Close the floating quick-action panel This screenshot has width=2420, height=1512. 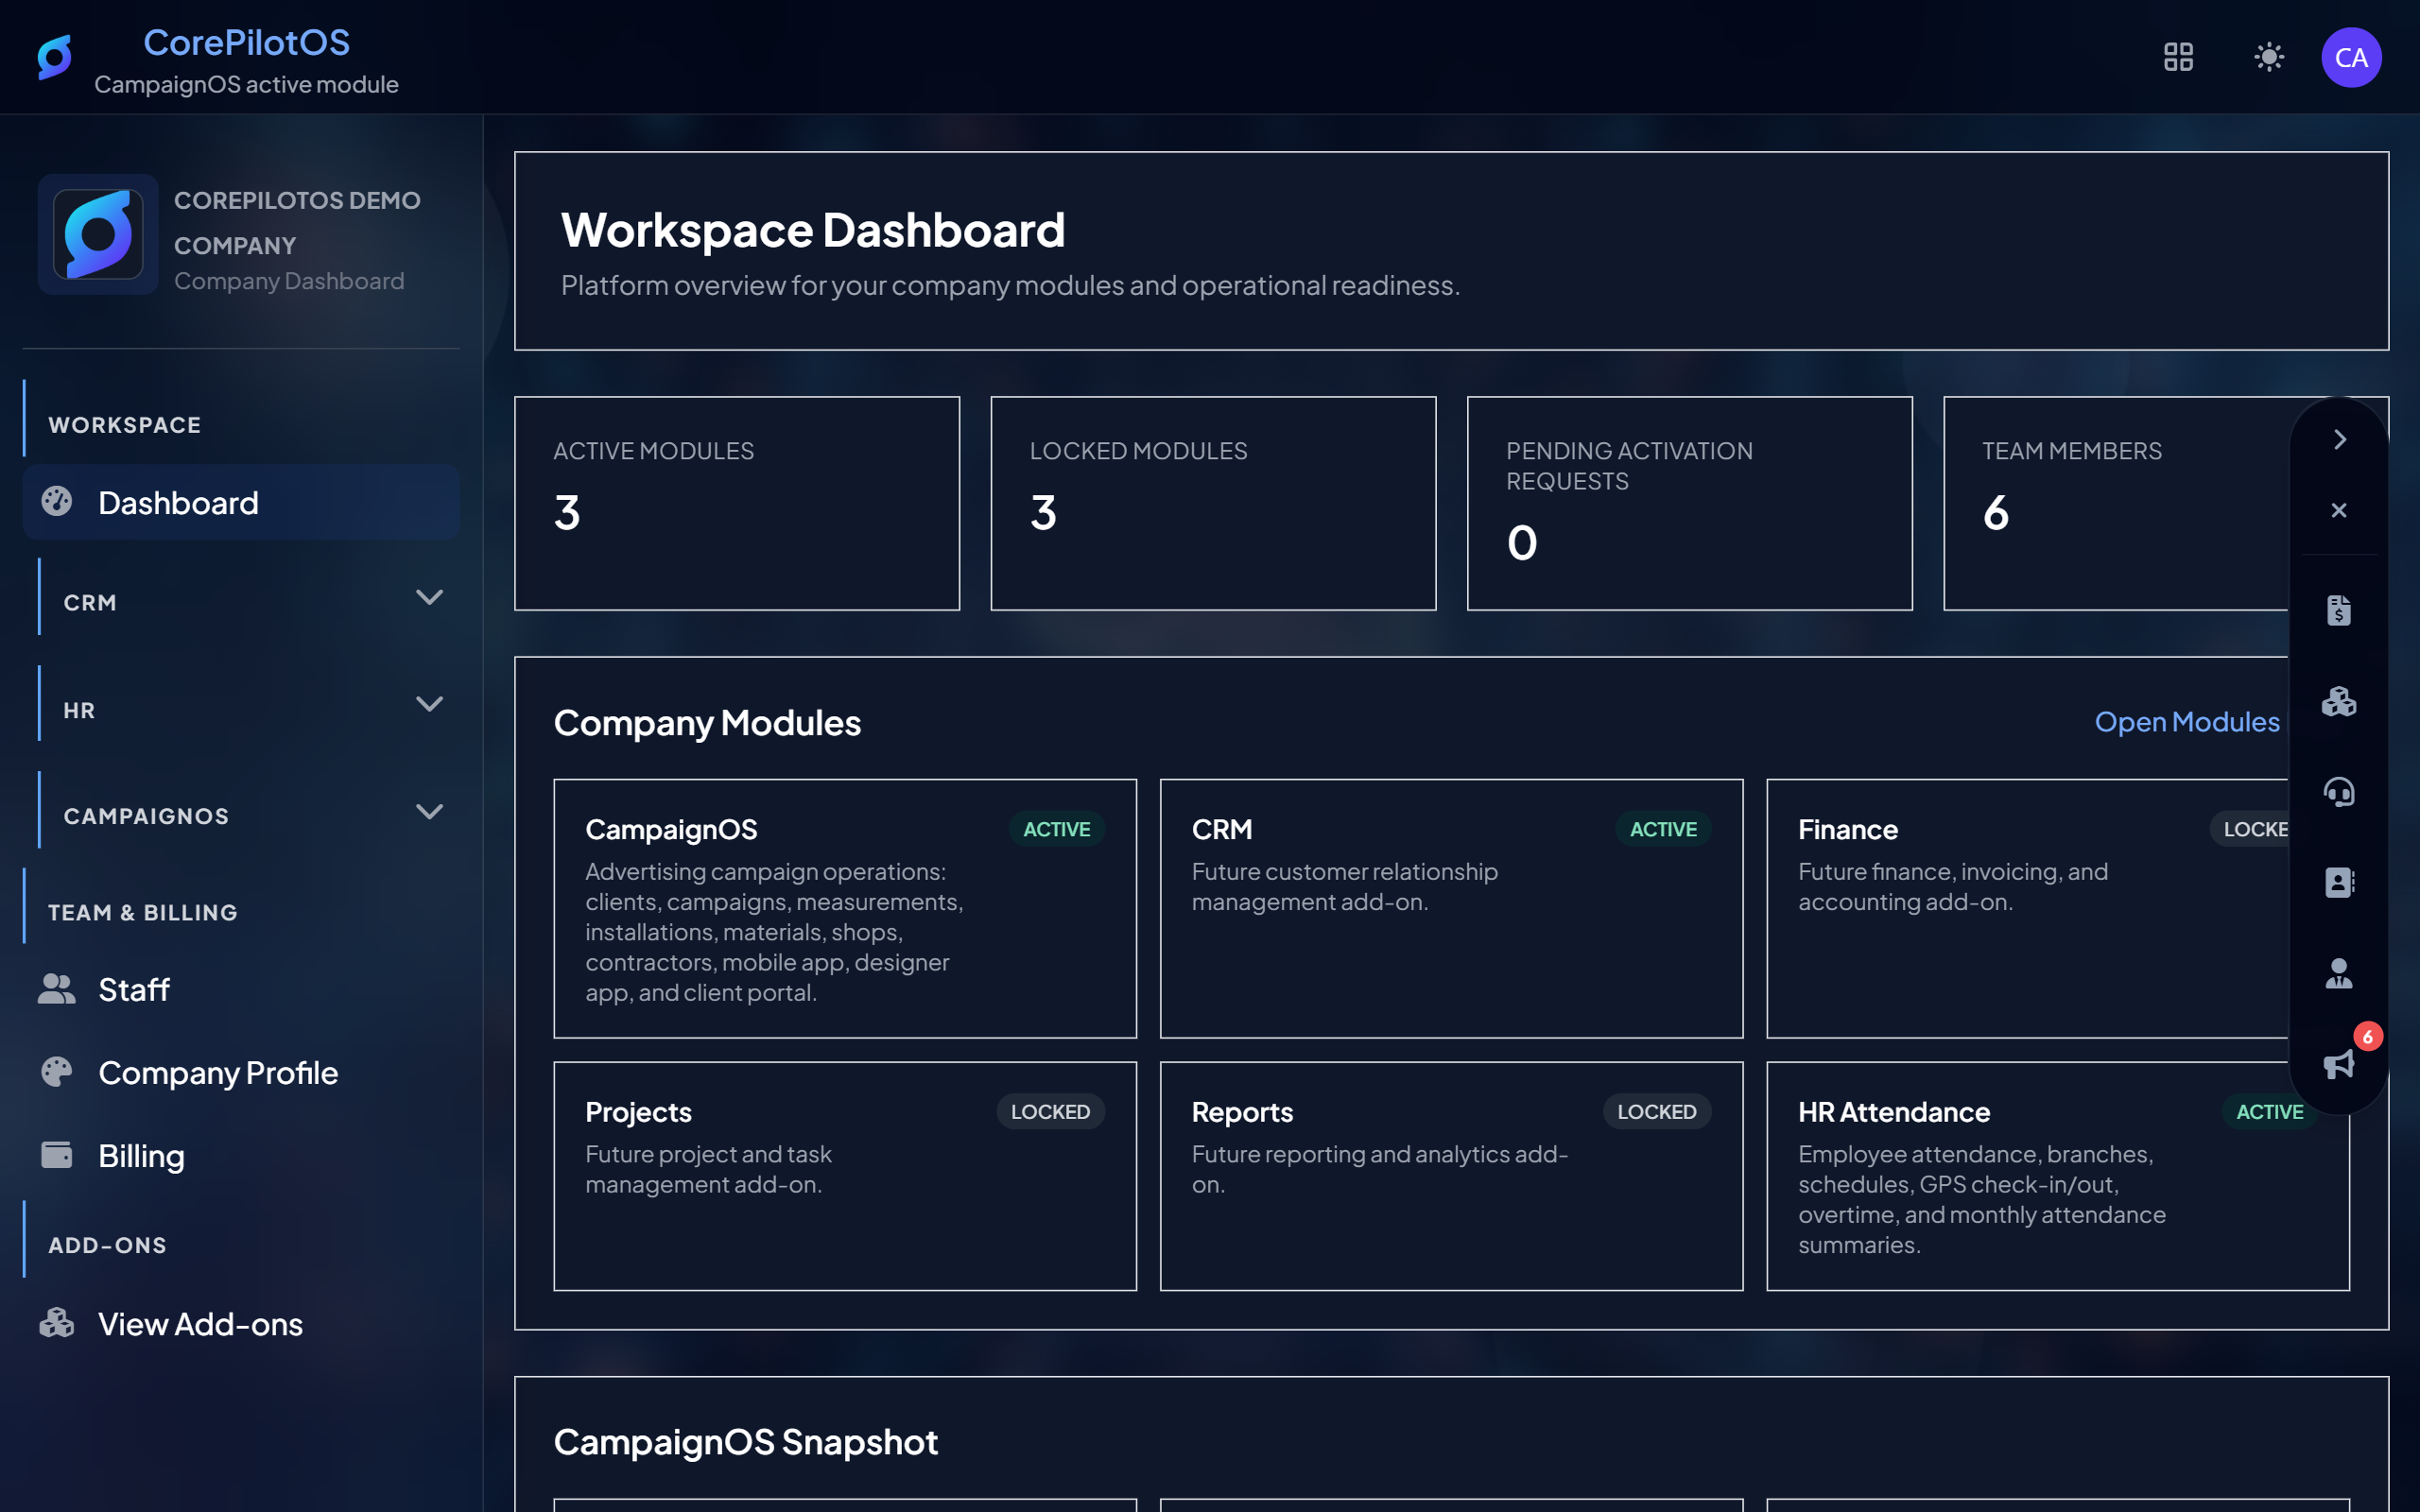2339,510
